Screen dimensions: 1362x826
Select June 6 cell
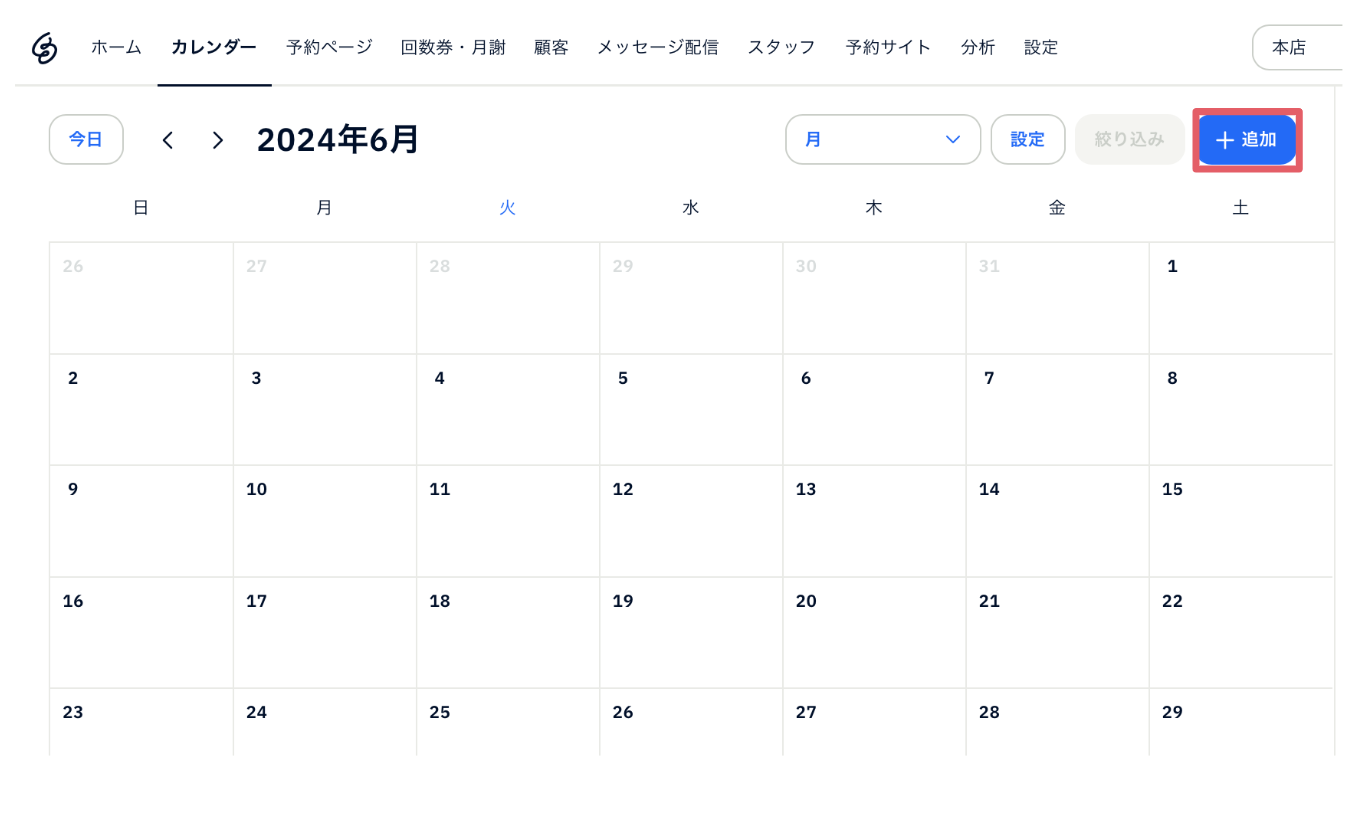[x=874, y=410]
